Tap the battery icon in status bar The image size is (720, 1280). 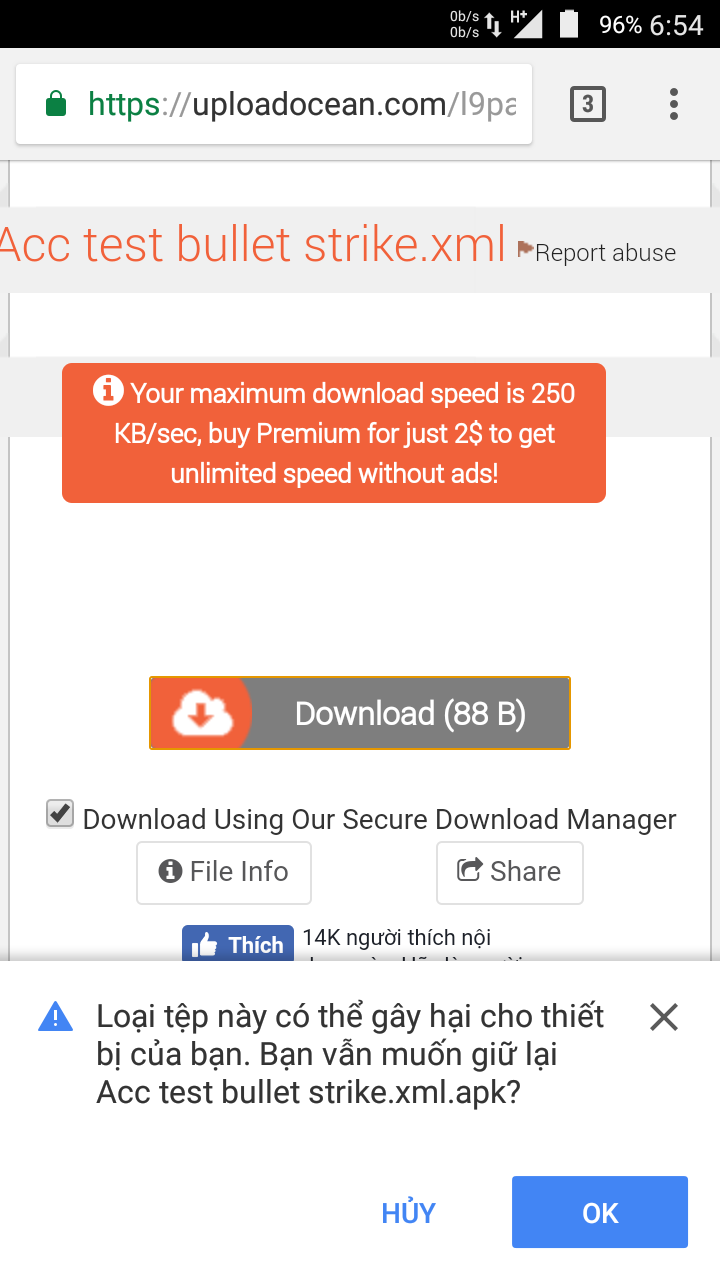pyautogui.click(x=569, y=24)
